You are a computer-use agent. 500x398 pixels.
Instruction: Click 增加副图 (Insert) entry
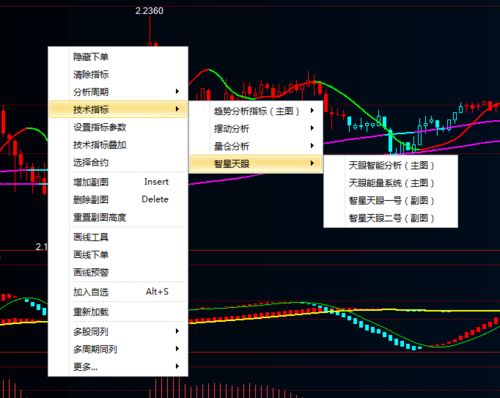pos(118,182)
